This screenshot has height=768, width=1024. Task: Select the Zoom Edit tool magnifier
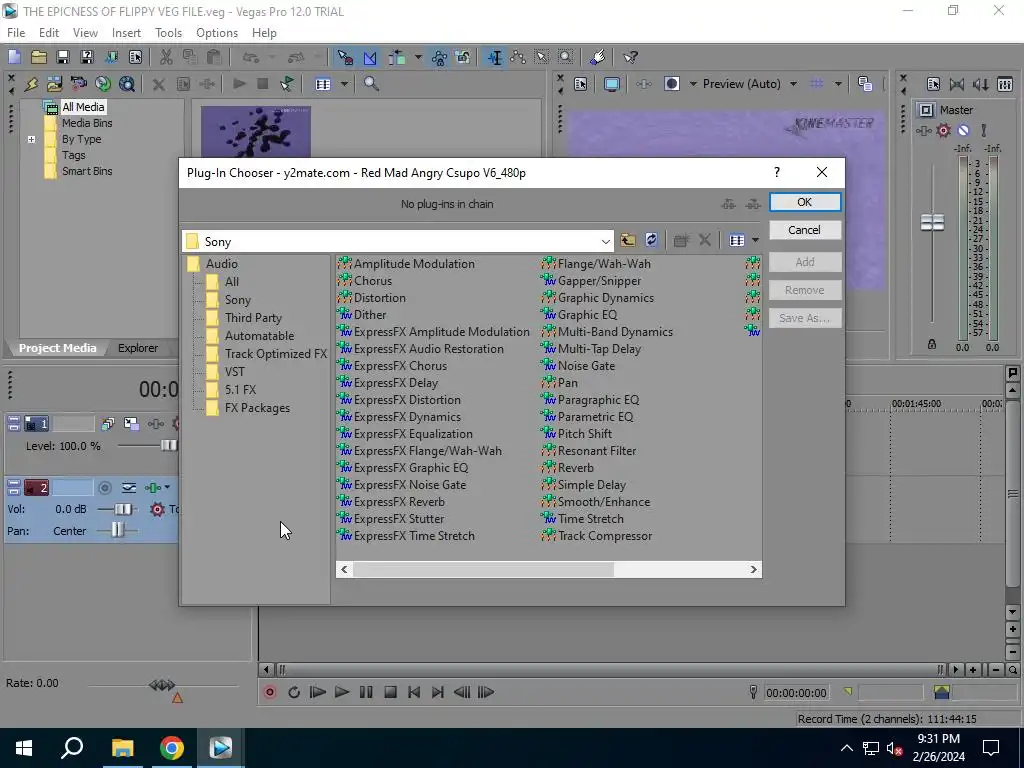tap(566, 57)
